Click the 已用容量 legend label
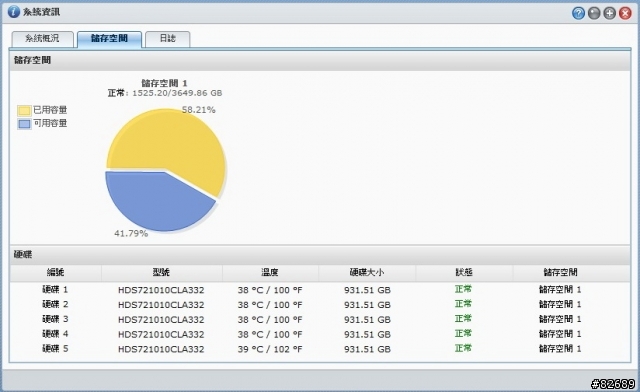 tap(50, 110)
